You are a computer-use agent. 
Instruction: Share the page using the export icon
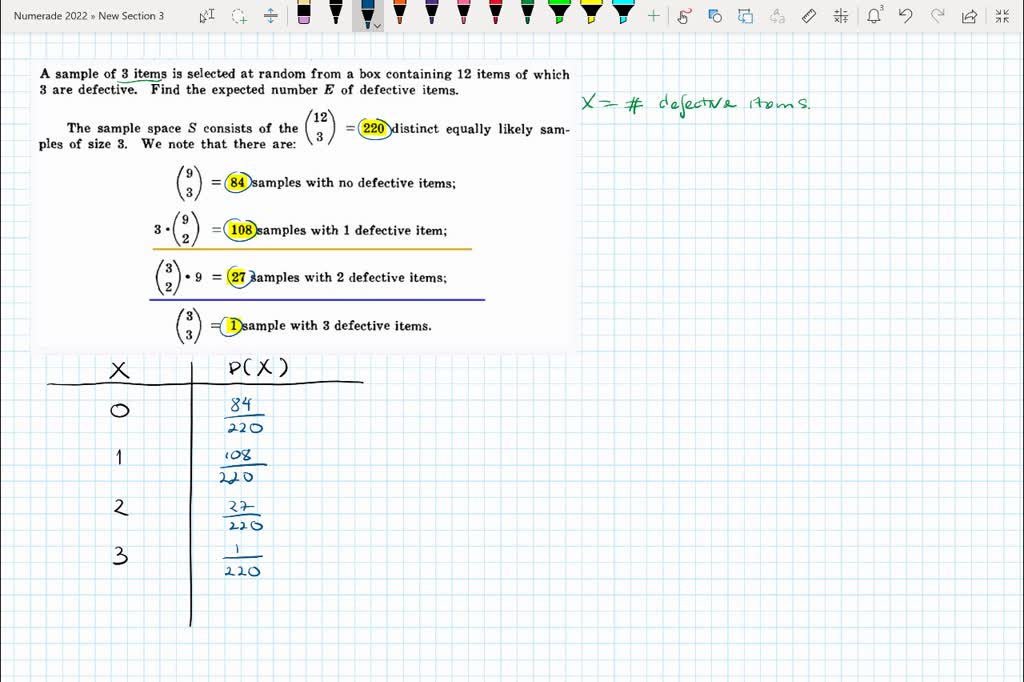tap(968, 15)
